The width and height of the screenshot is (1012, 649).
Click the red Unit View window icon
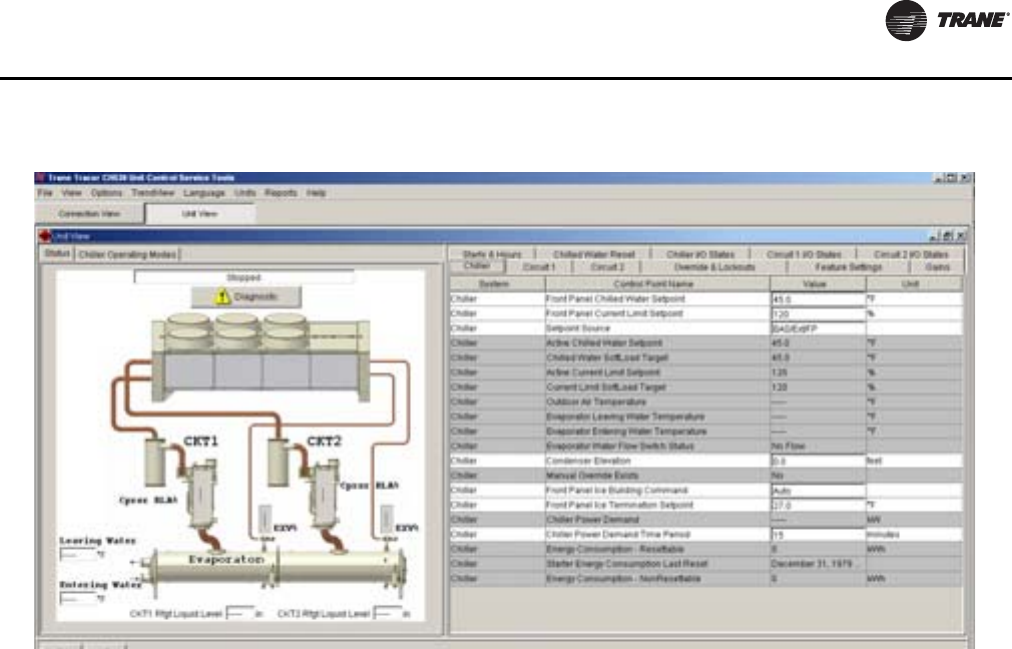[x=45, y=236]
